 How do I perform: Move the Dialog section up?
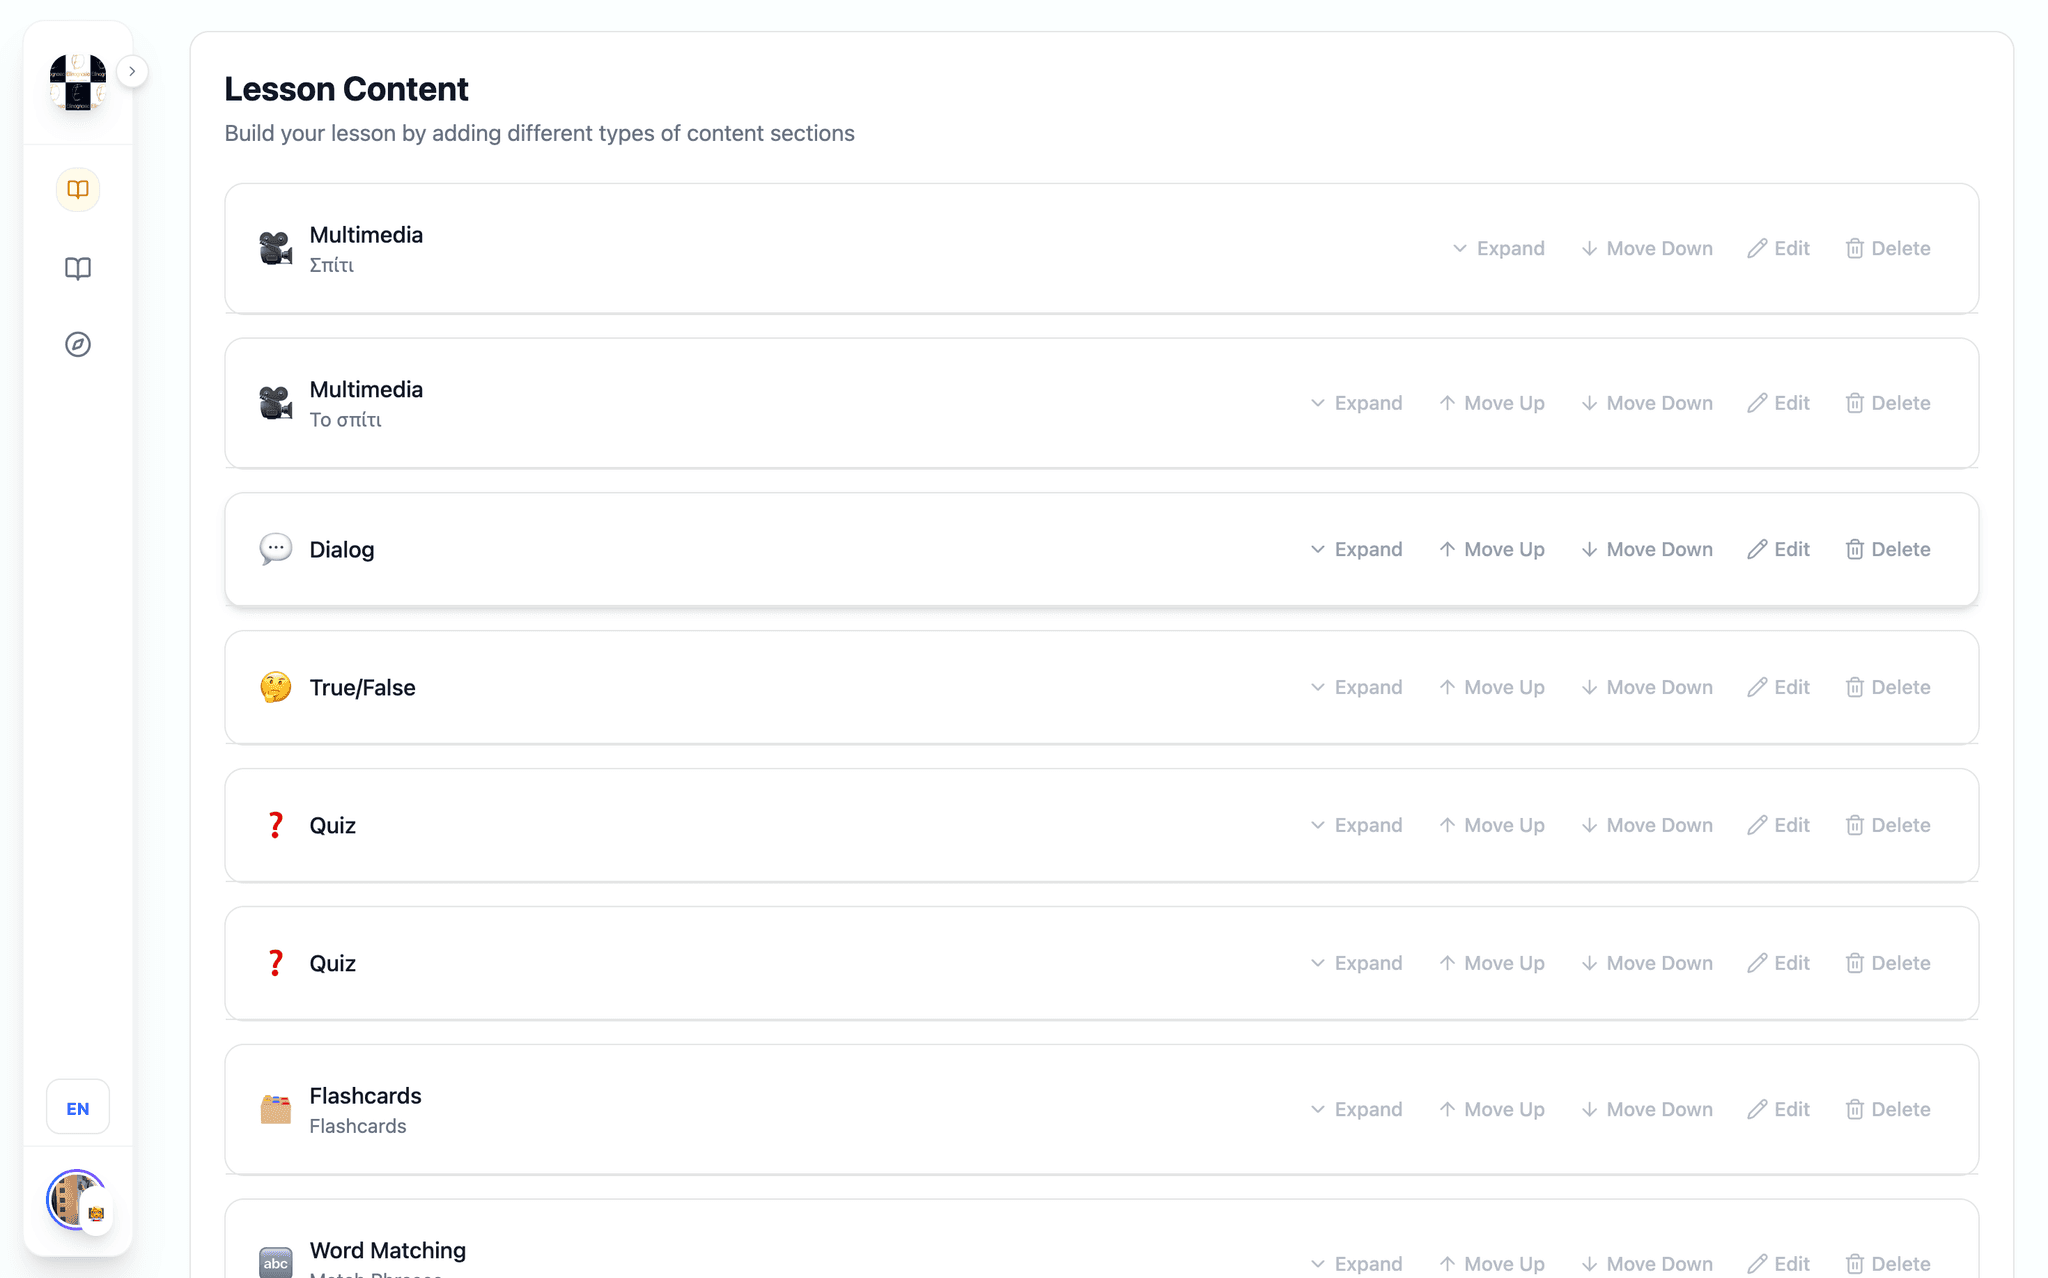point(1492,549)
